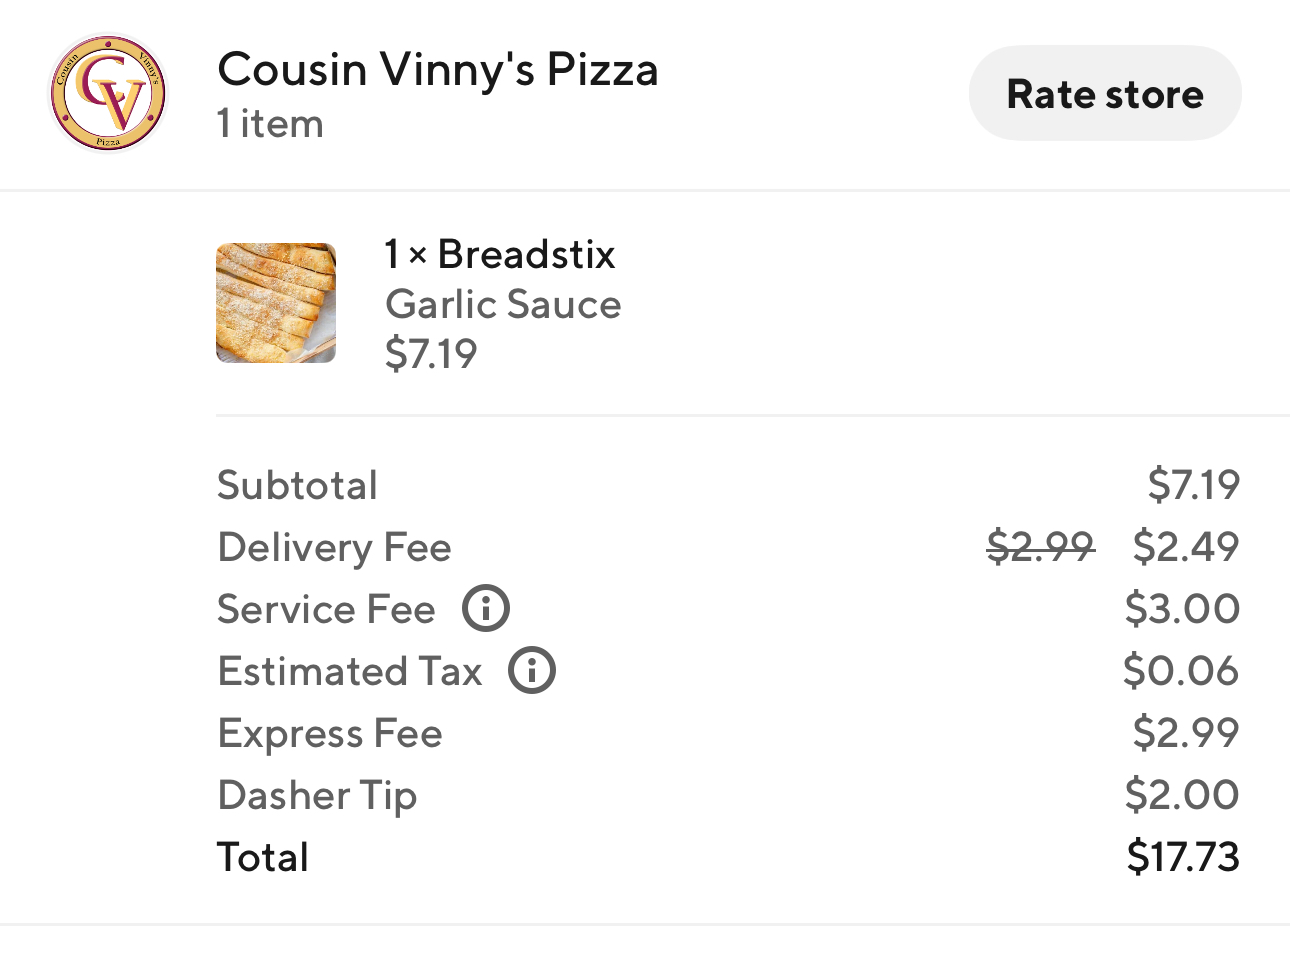Click the Delivery Fee label

coord(335,547)
